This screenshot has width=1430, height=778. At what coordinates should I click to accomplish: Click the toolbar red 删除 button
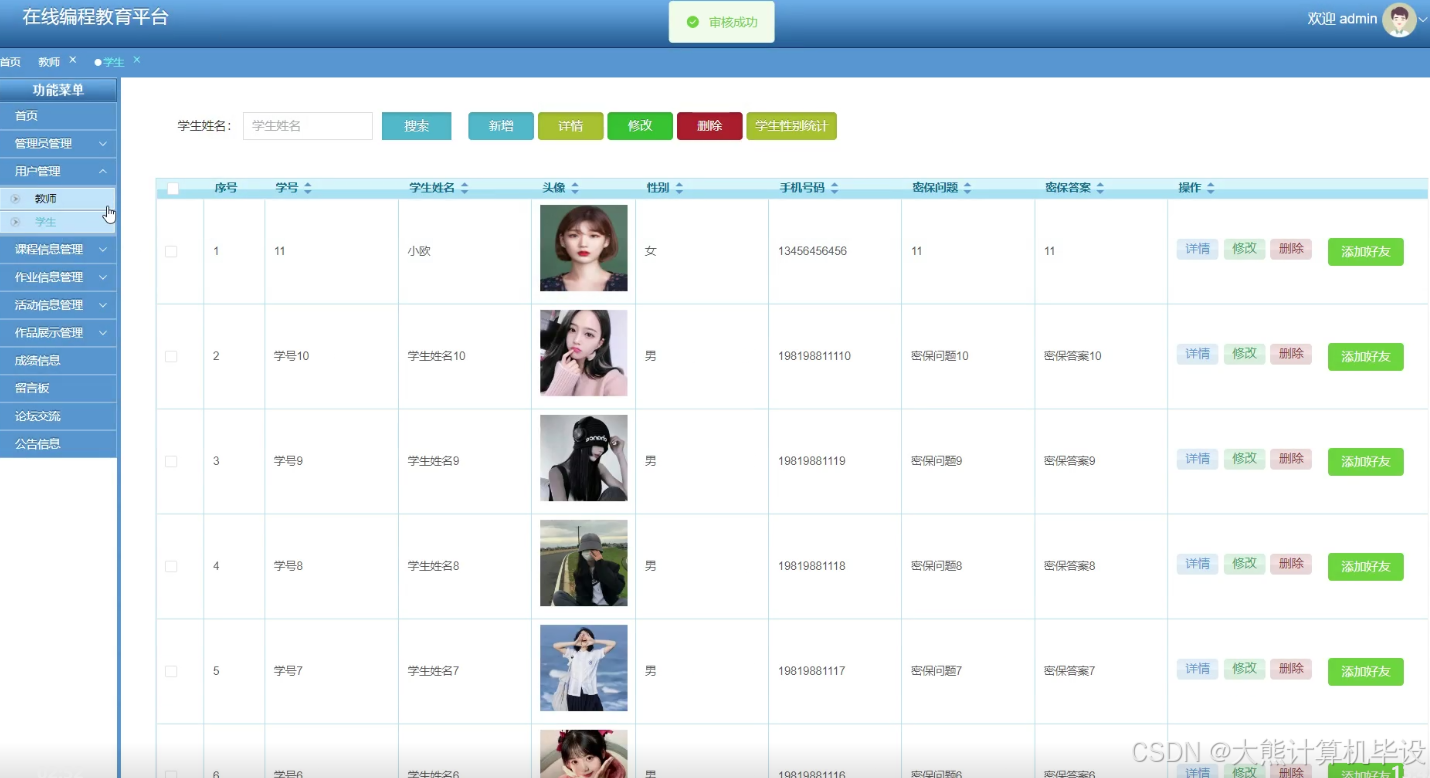pyautogui.click(x=710, y=126)
